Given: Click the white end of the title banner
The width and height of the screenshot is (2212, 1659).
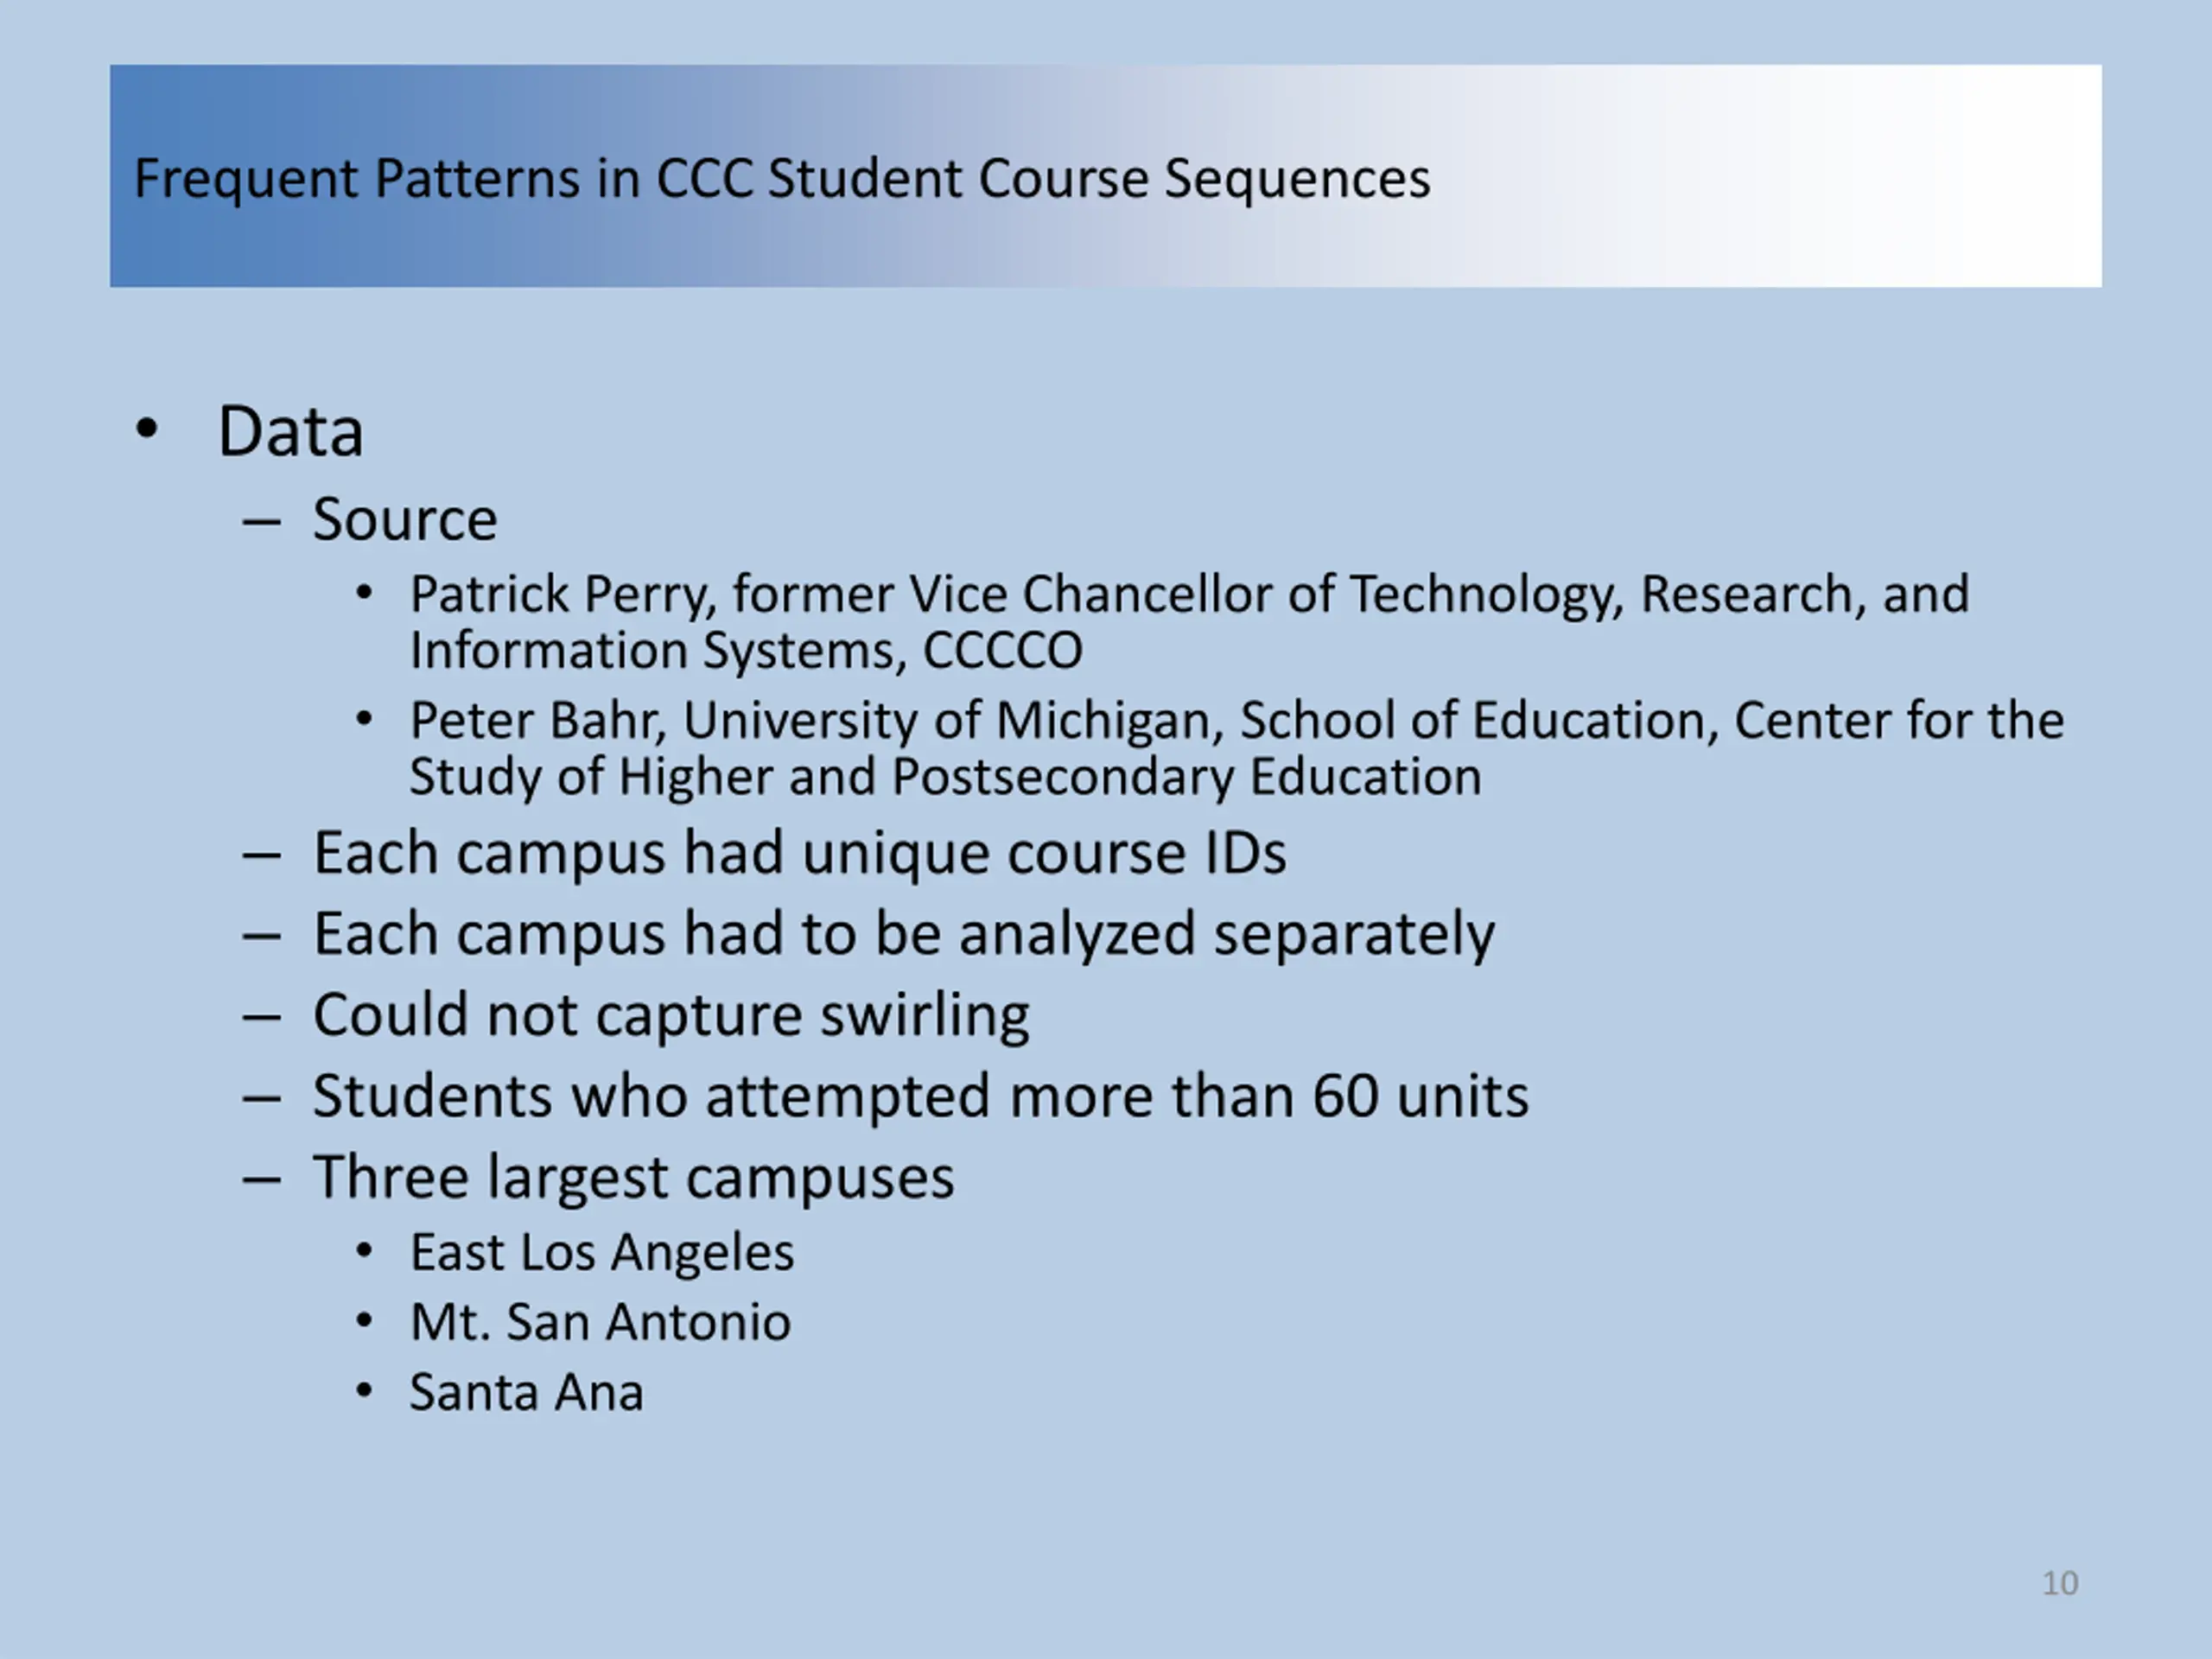Looking at the screenshot, I should [1950, 176].
